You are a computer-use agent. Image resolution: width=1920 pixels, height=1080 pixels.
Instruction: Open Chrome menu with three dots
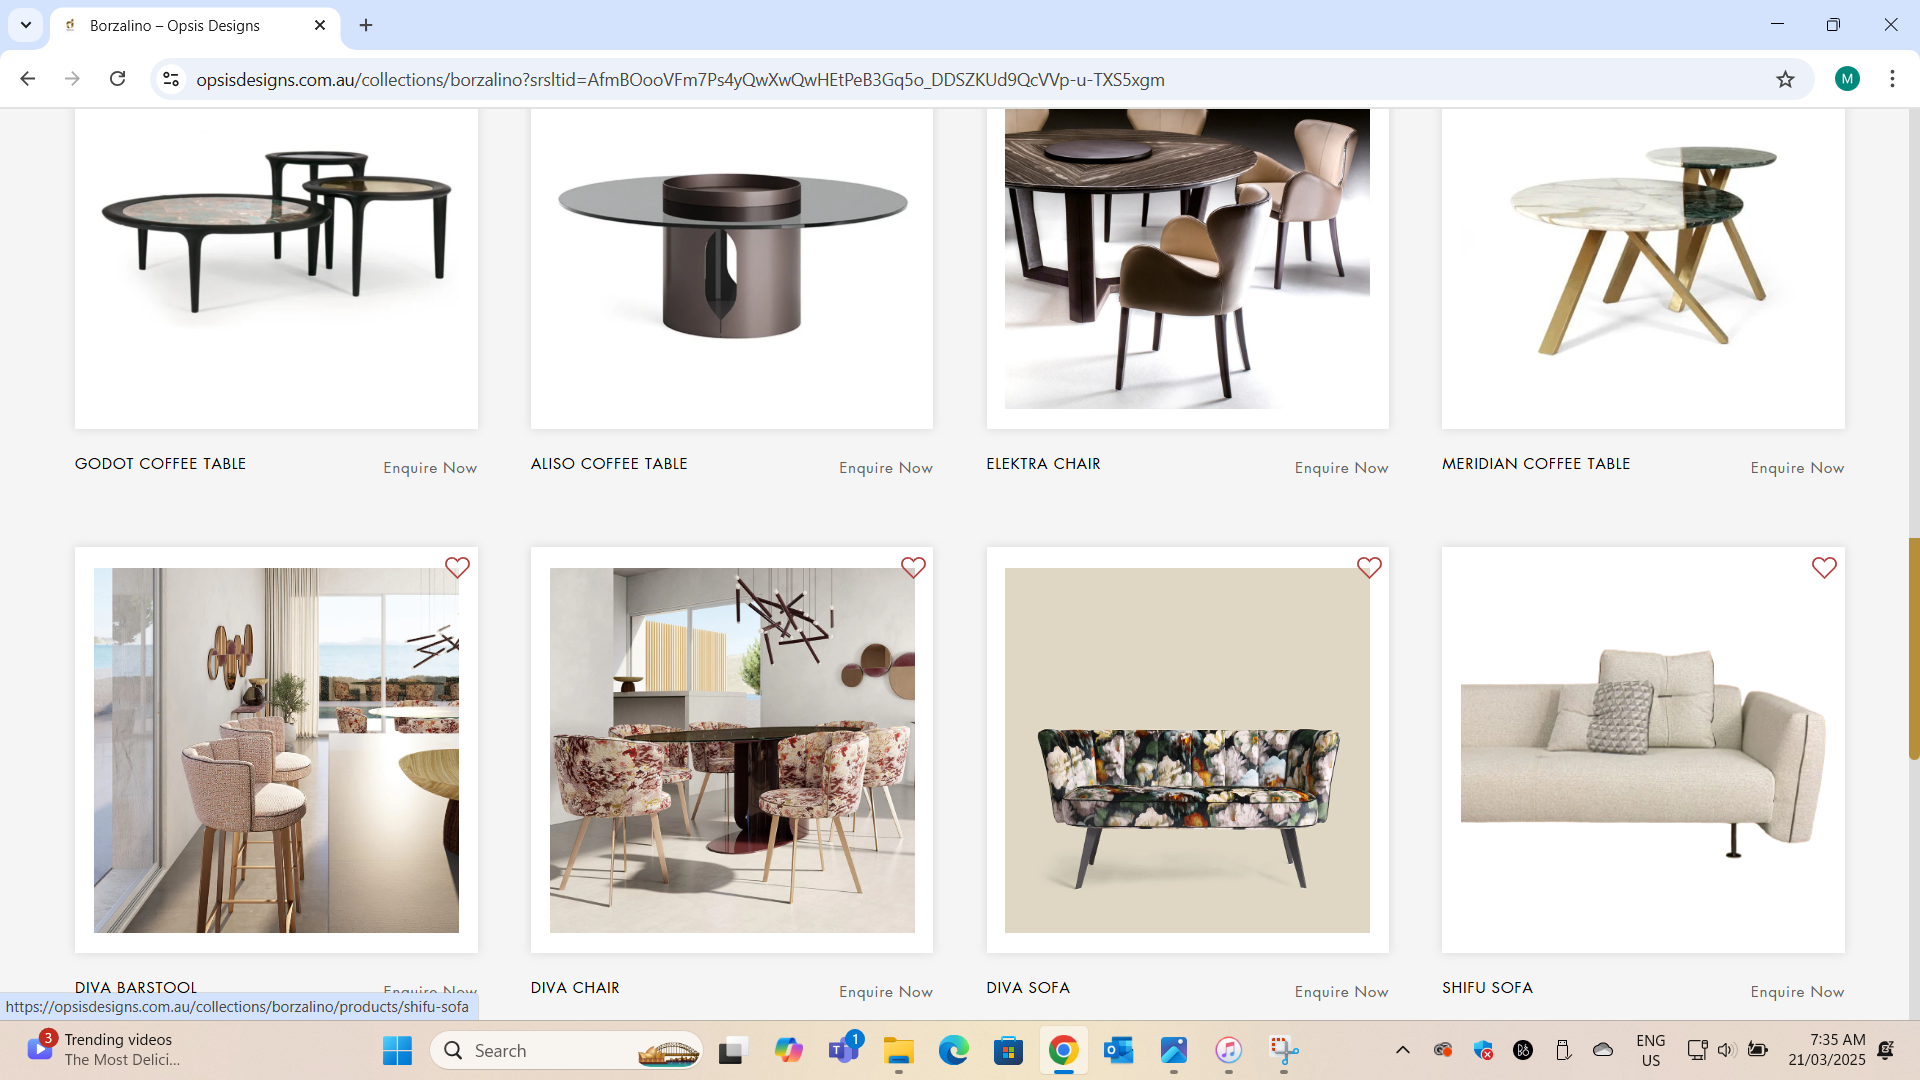coord(1892,79)
